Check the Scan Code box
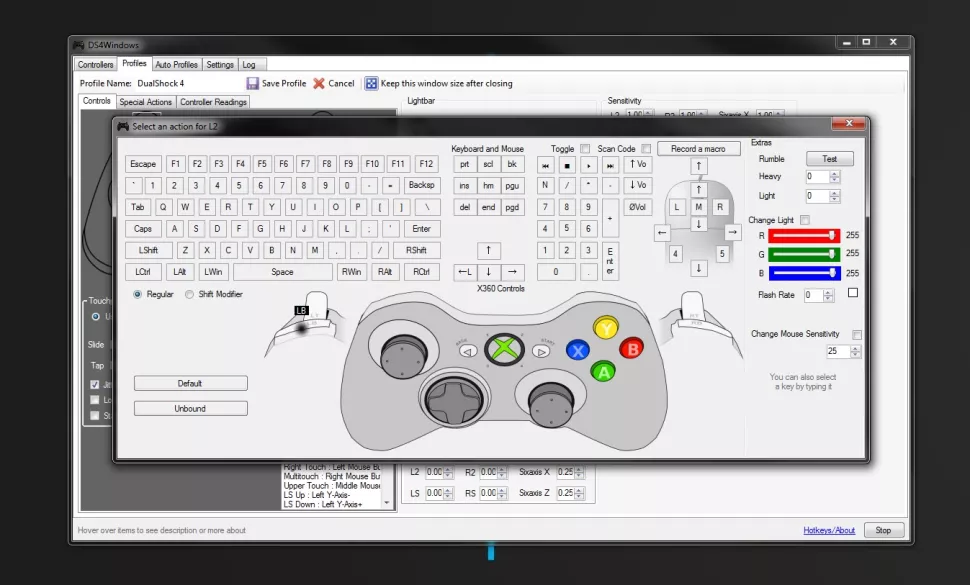This screenshot has height=585, width=970. click(x=646, y=149)
